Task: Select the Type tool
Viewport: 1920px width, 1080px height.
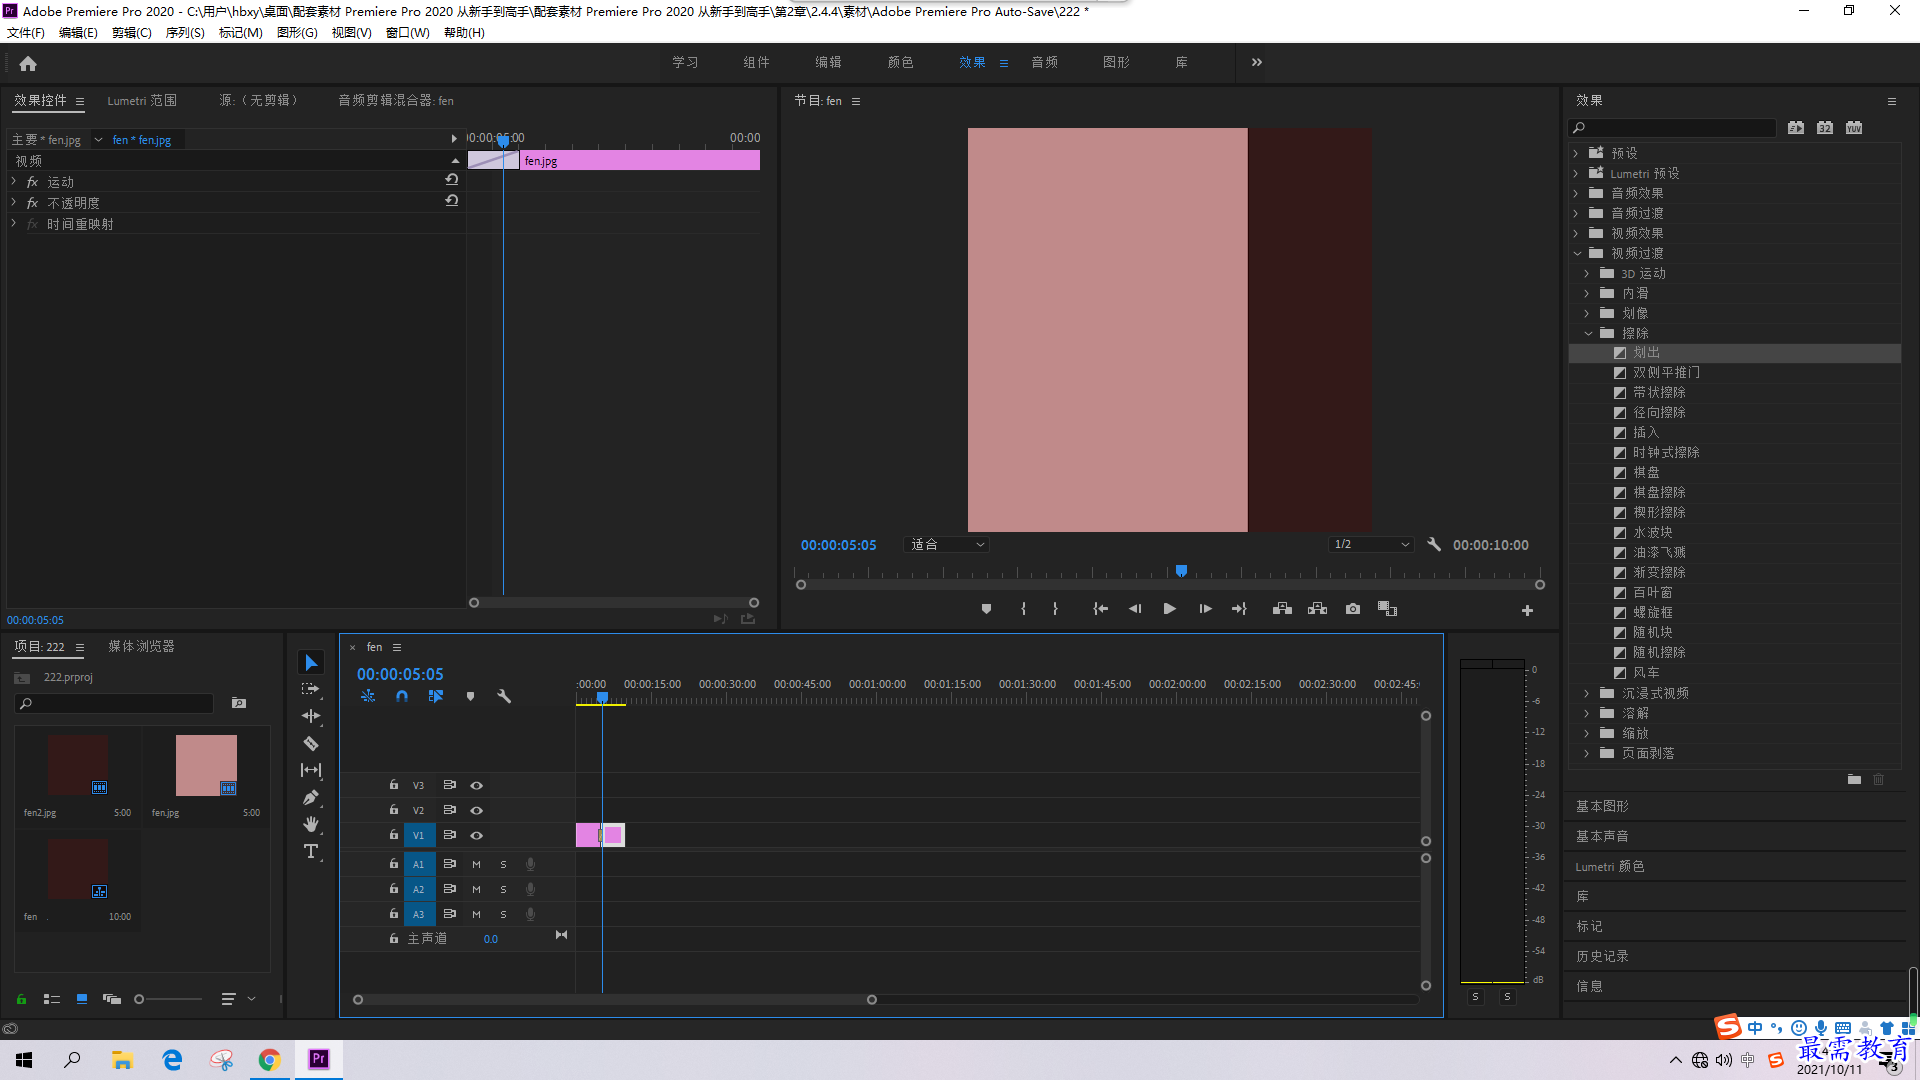Action: tap(311, 851)
